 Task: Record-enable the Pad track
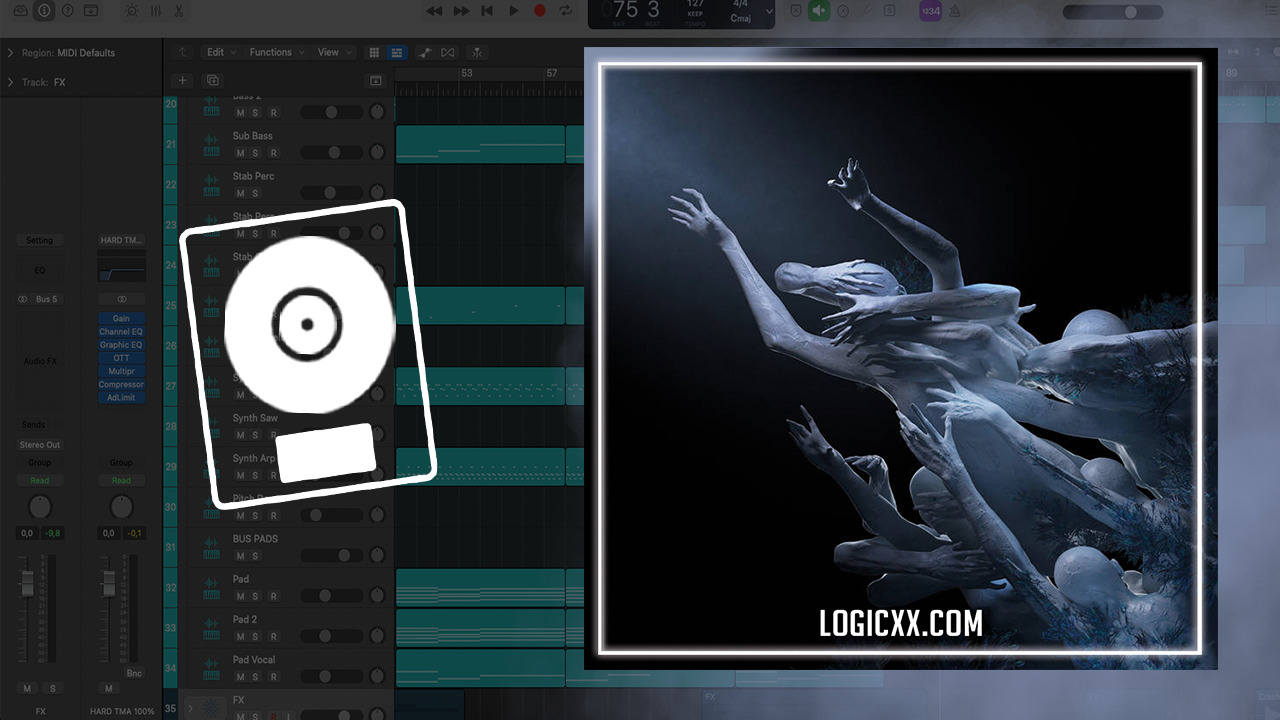[x=273, y=596]
